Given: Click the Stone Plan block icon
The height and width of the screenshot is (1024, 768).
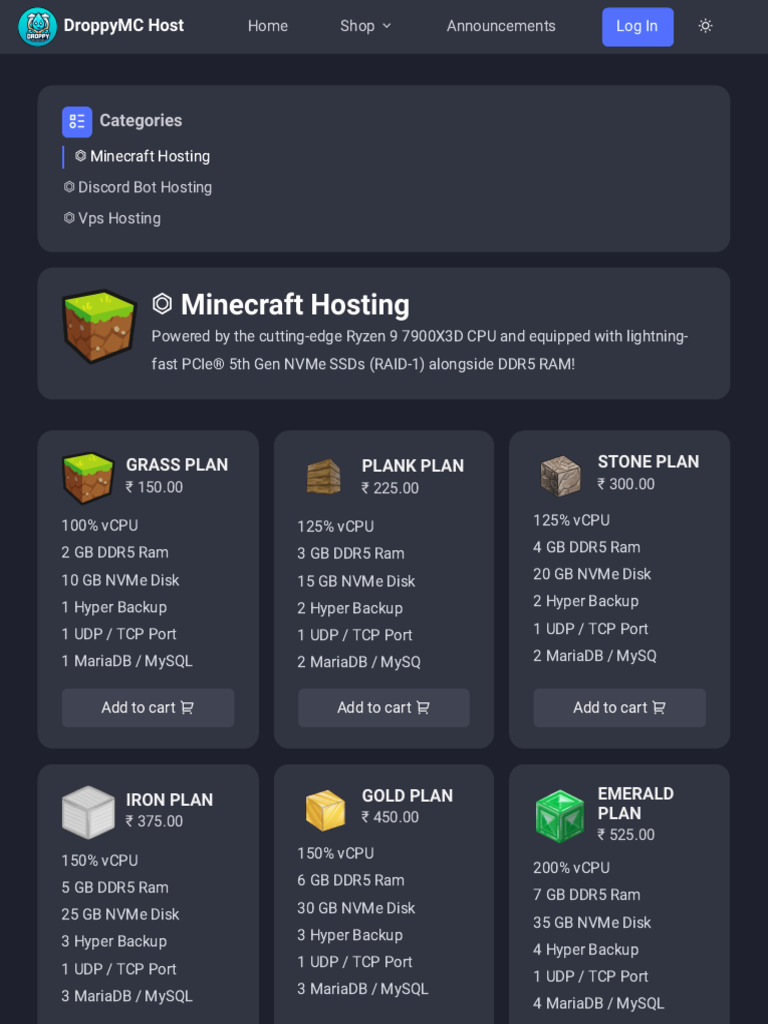Looking at the screenshot, I should [560, 476].
